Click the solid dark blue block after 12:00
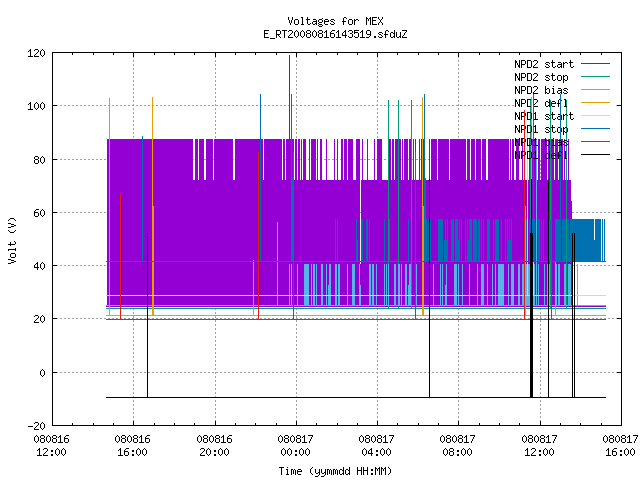The image size is (640, 480). click(x=588, y=240)
